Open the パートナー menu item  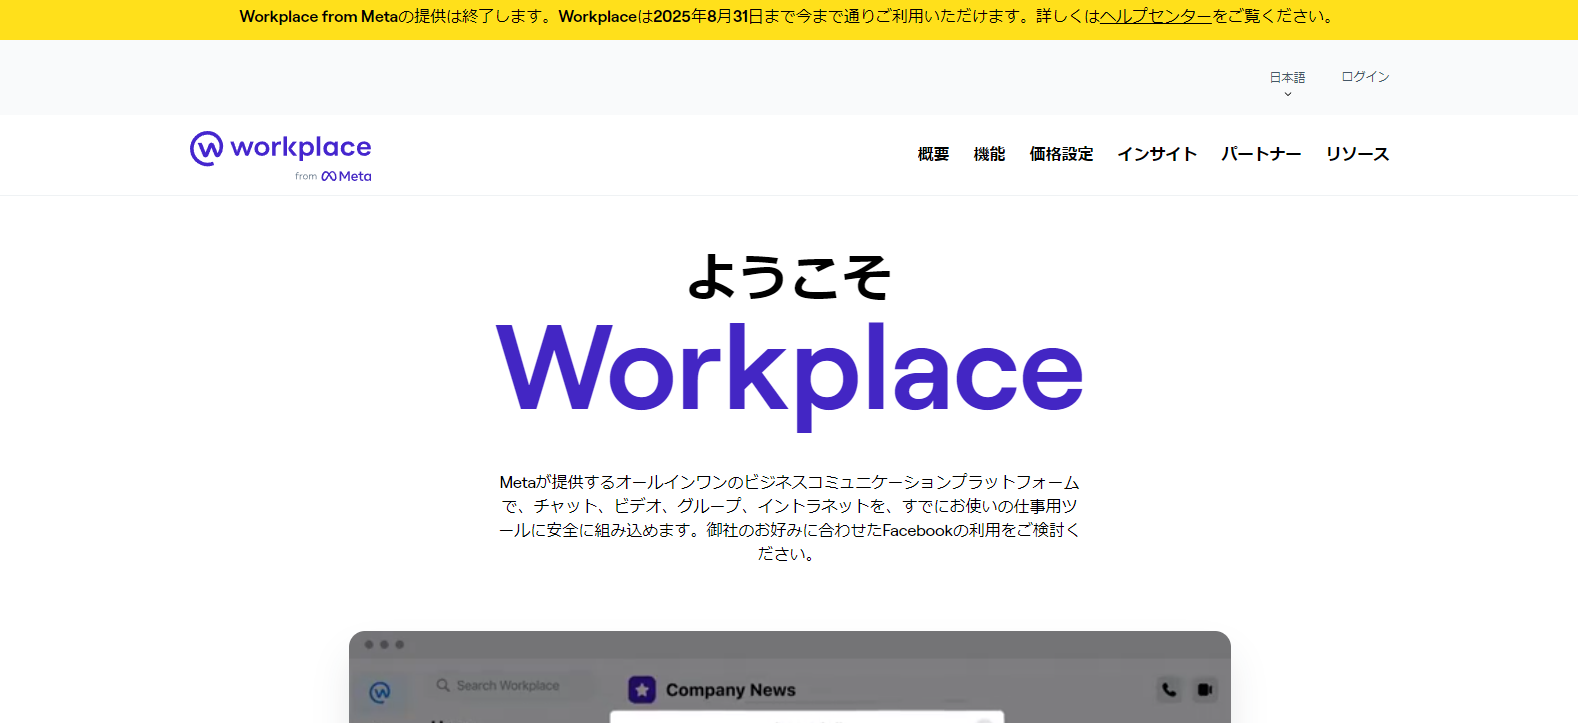point(1261,154)
